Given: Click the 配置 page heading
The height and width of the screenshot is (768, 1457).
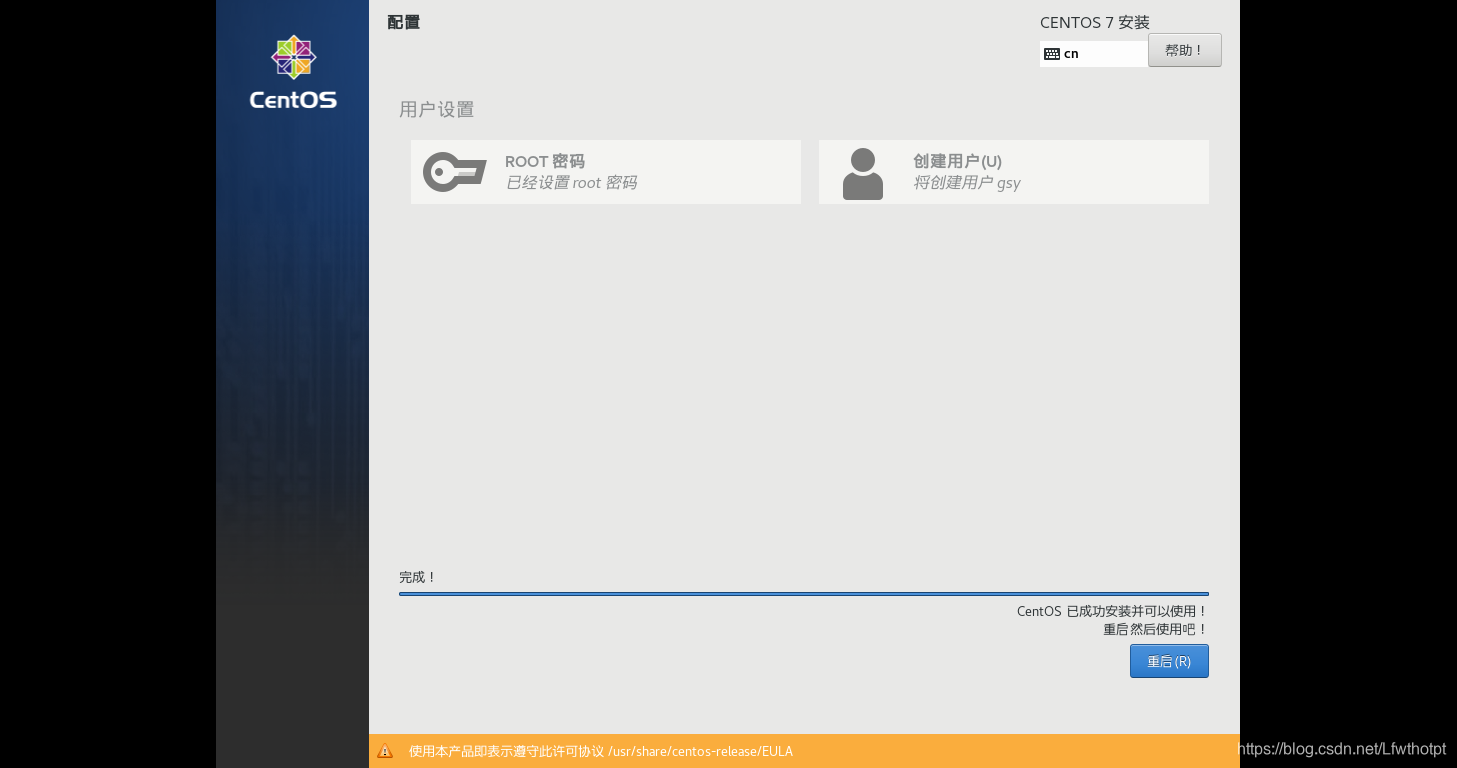Looking at the screenshot, I should pyautogui.click(x=404, y=22).
